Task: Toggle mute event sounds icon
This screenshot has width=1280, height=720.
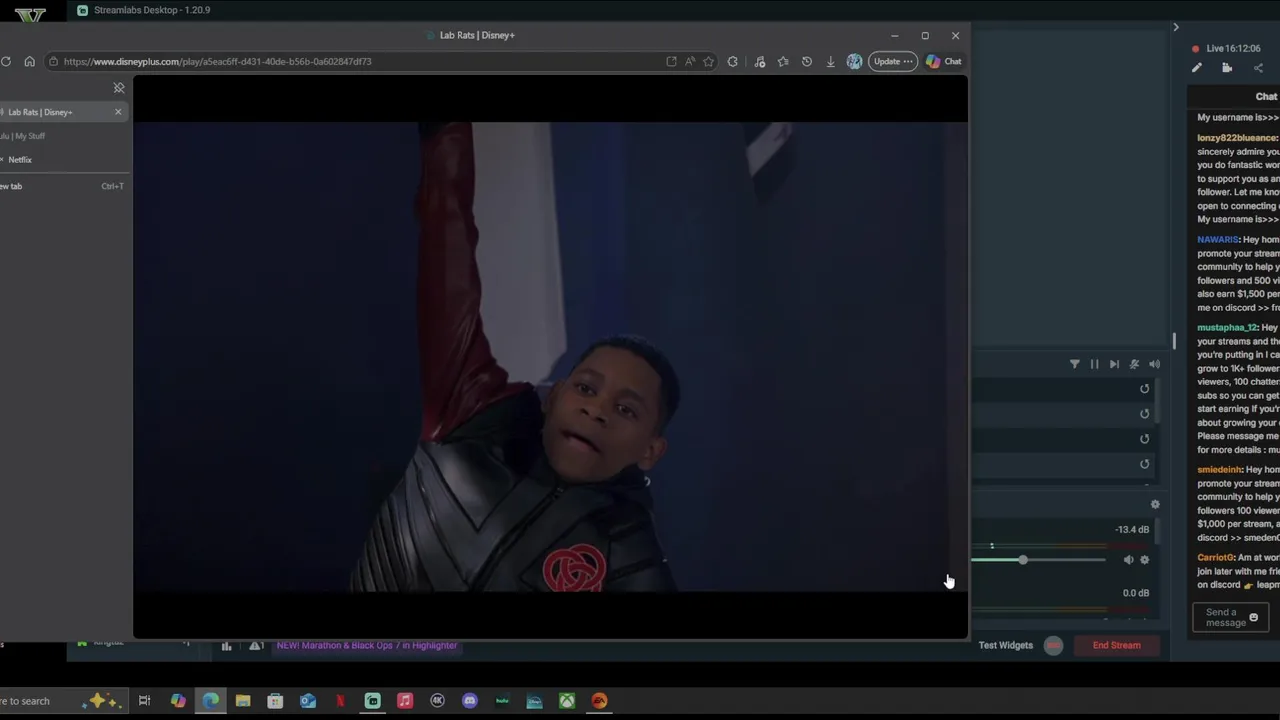Action: click(1134, 364)
